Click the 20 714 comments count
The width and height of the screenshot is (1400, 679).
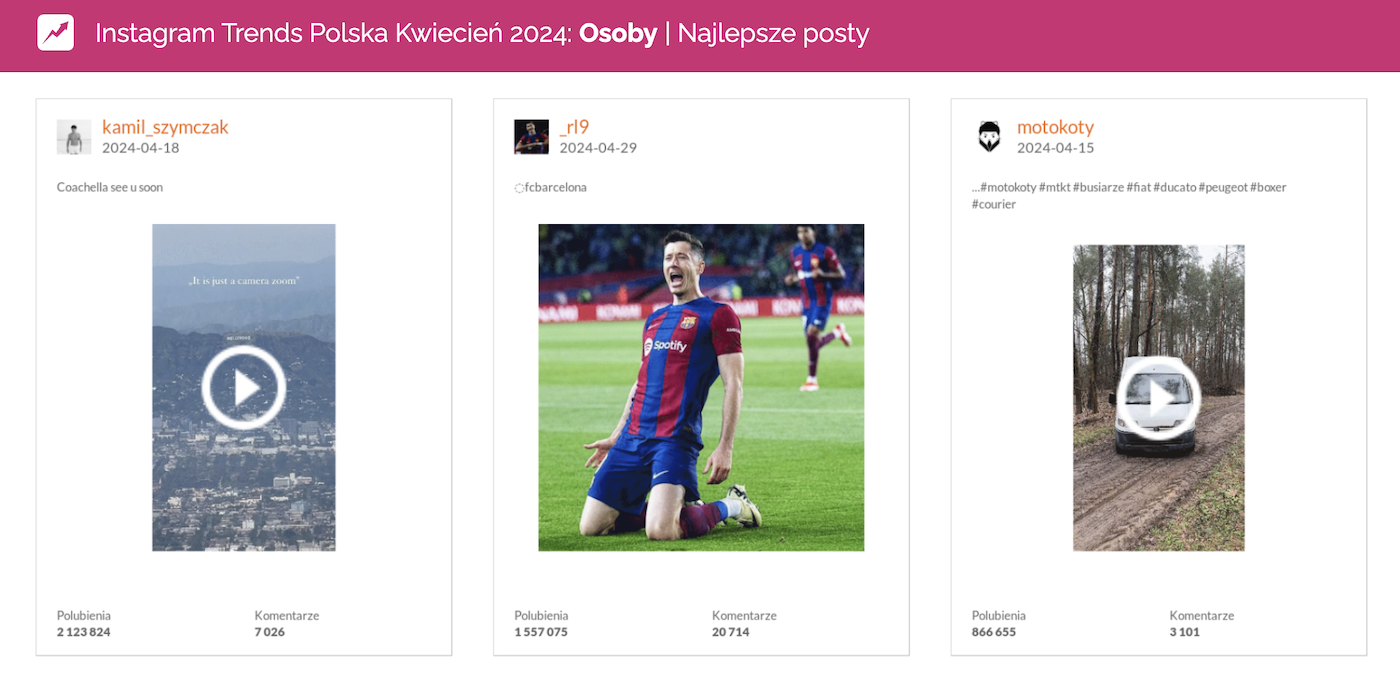731,632
